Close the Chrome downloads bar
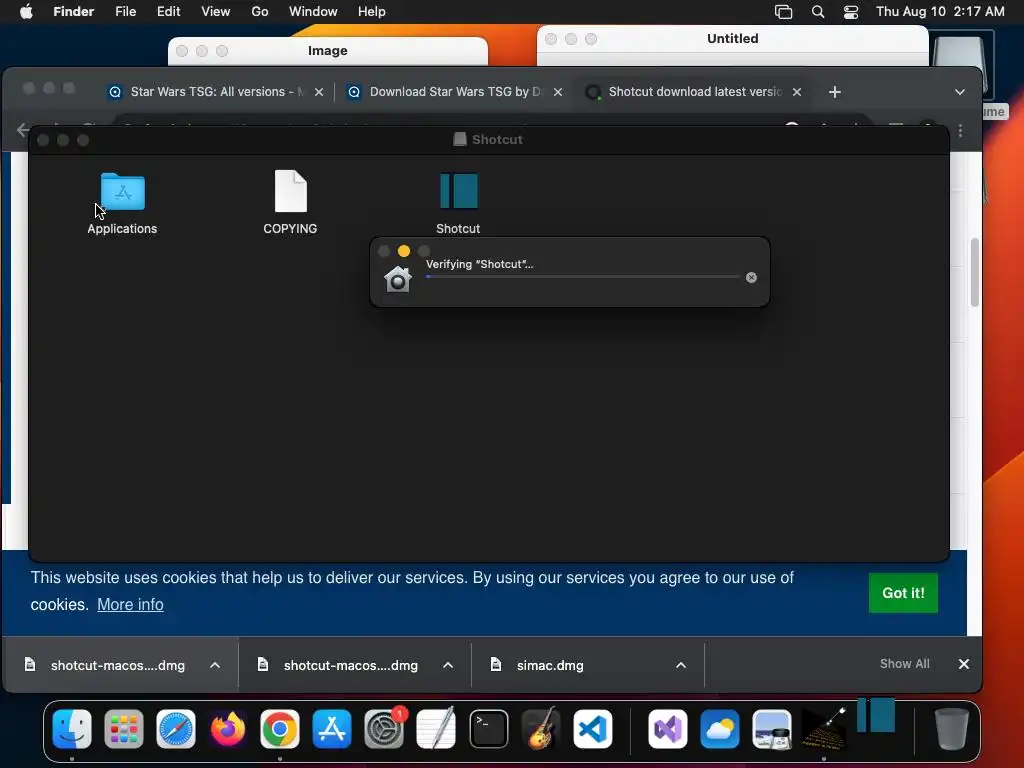This screenshot has height=768, width=1024. [964, 664]
